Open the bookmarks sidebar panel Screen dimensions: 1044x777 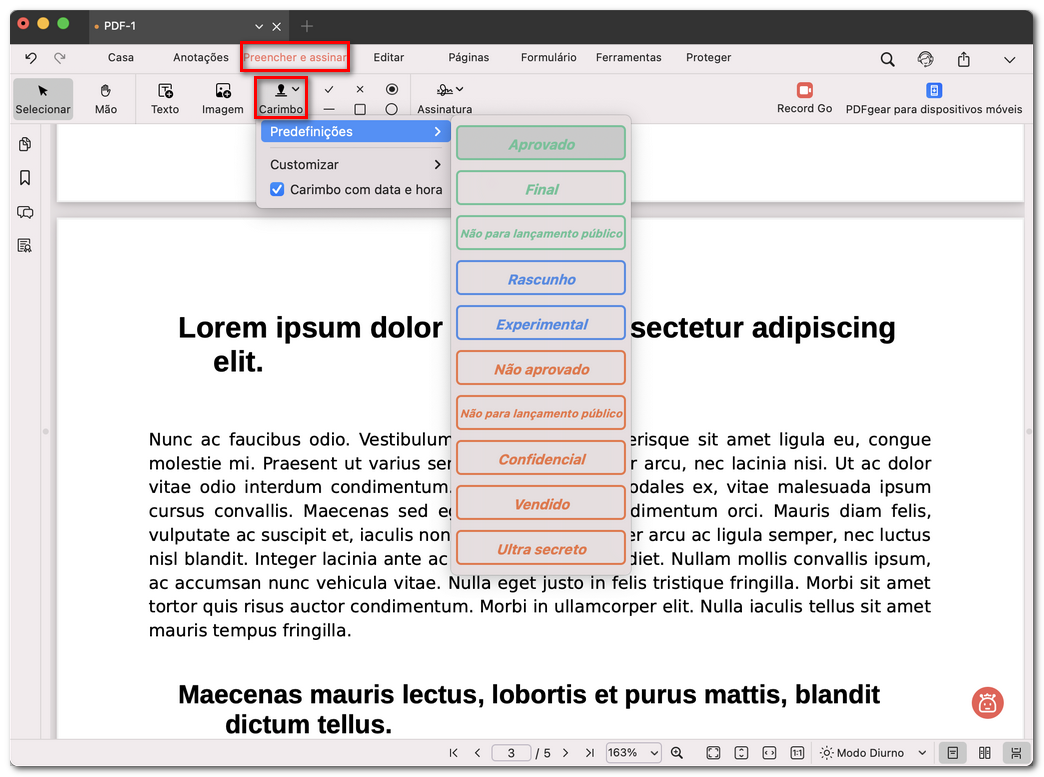(x=25, y=178)
